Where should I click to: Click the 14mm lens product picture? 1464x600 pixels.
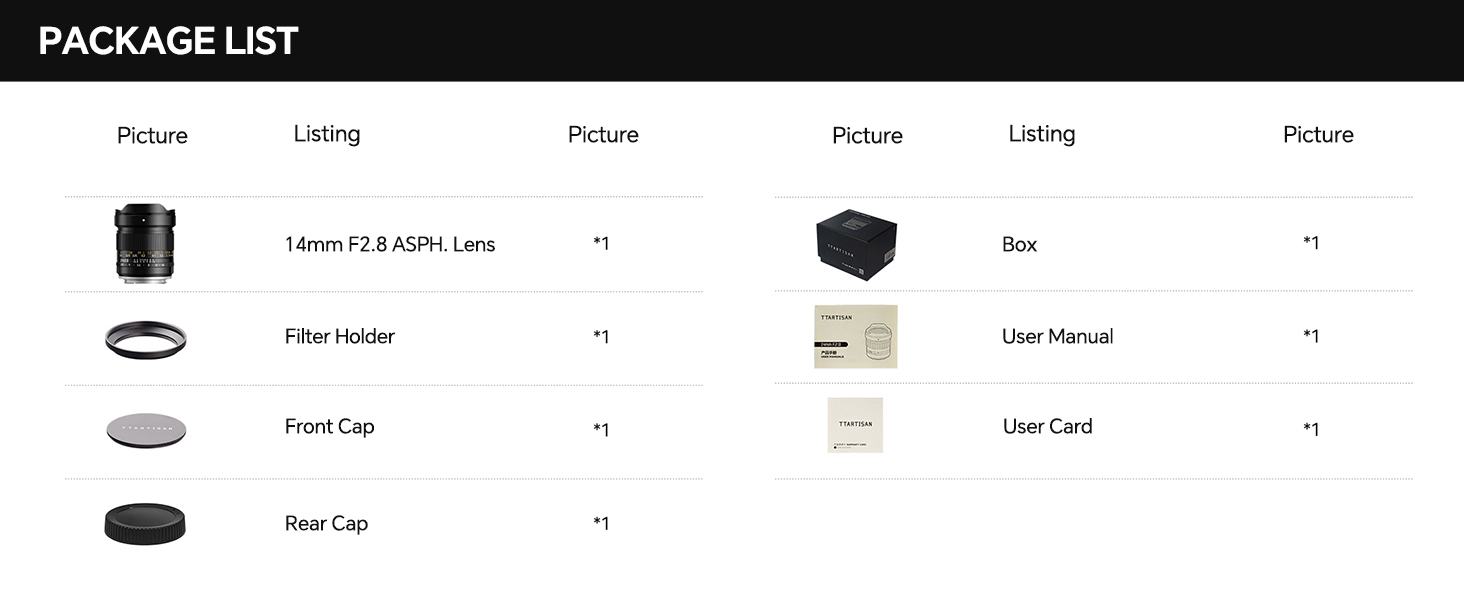click(146, 244)
